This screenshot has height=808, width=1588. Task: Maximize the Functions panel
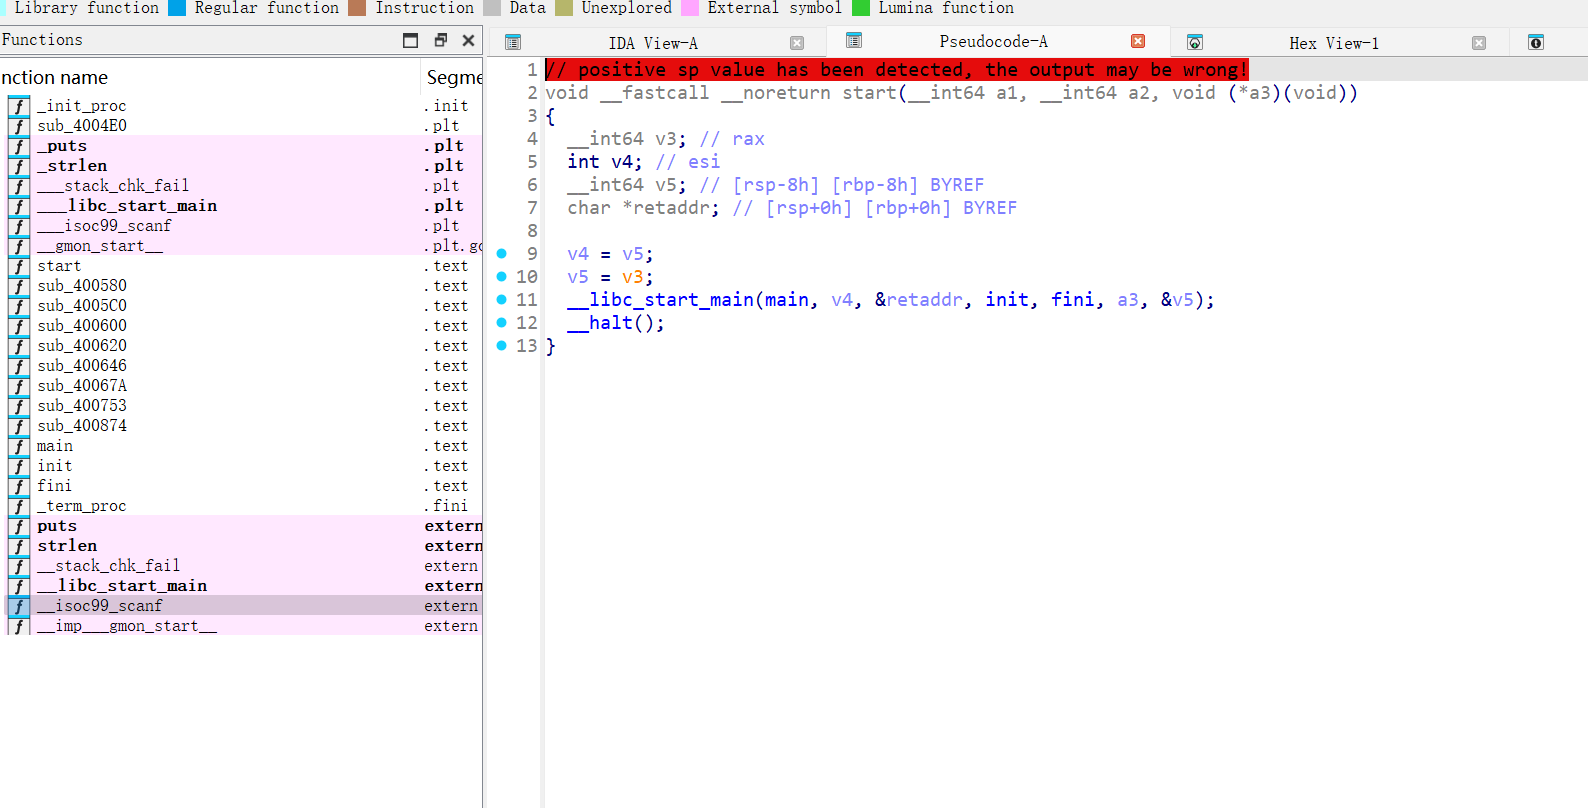tap(410, 40)
